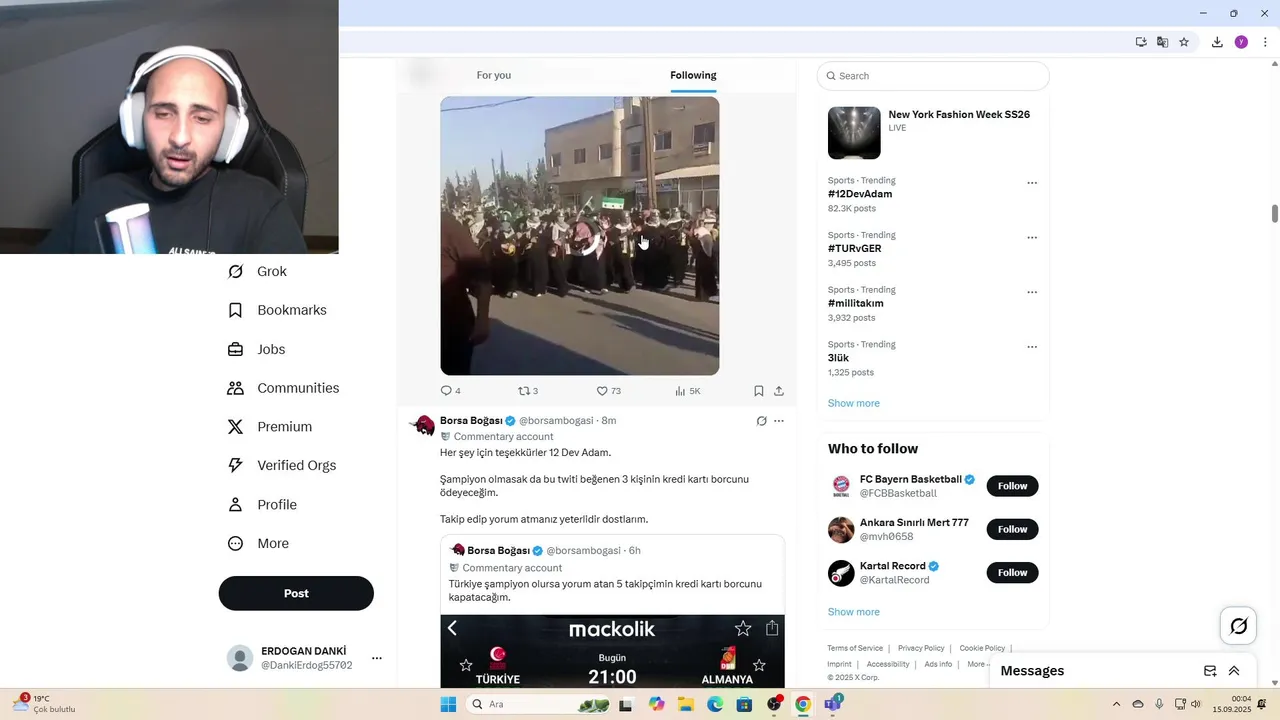This screenshot has width=1280, height=720.
Task: Open Borsa Boğası profile avatar
Action: point(424,426)
